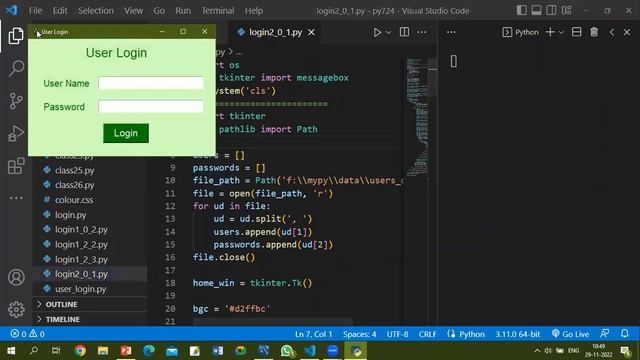The height and width of the screenshot is (360, 640).
Task: Open Source Control view
Action: [16, 101]
